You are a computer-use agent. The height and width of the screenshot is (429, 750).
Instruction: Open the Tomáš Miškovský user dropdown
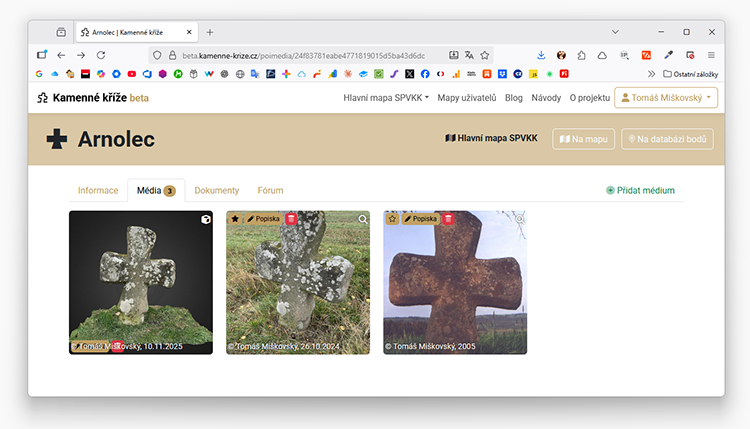(x=666, y=98)
